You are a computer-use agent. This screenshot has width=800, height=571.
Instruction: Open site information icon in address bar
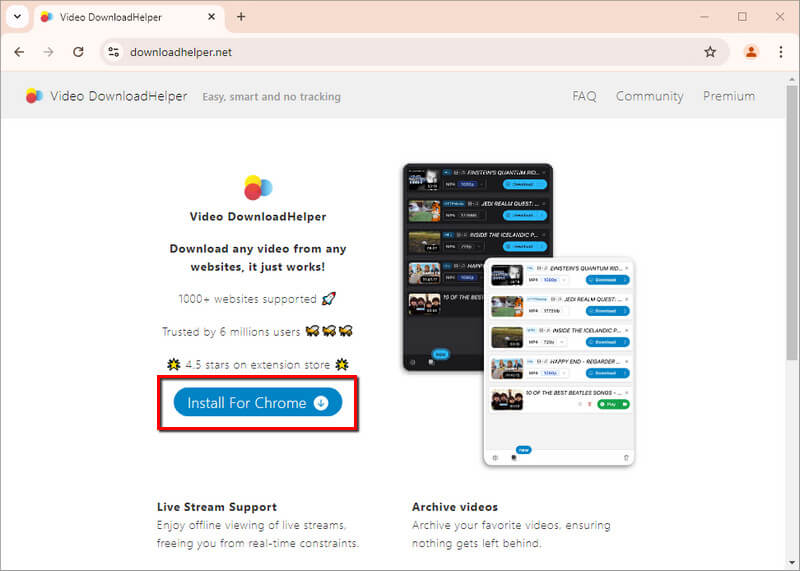[x=114, y=52]
